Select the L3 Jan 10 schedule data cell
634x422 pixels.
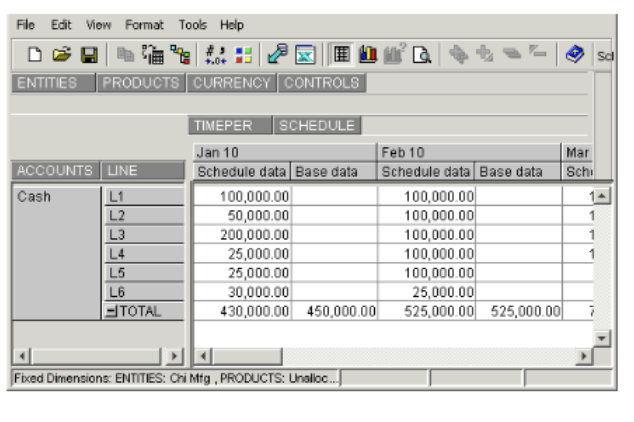point(242,234)
